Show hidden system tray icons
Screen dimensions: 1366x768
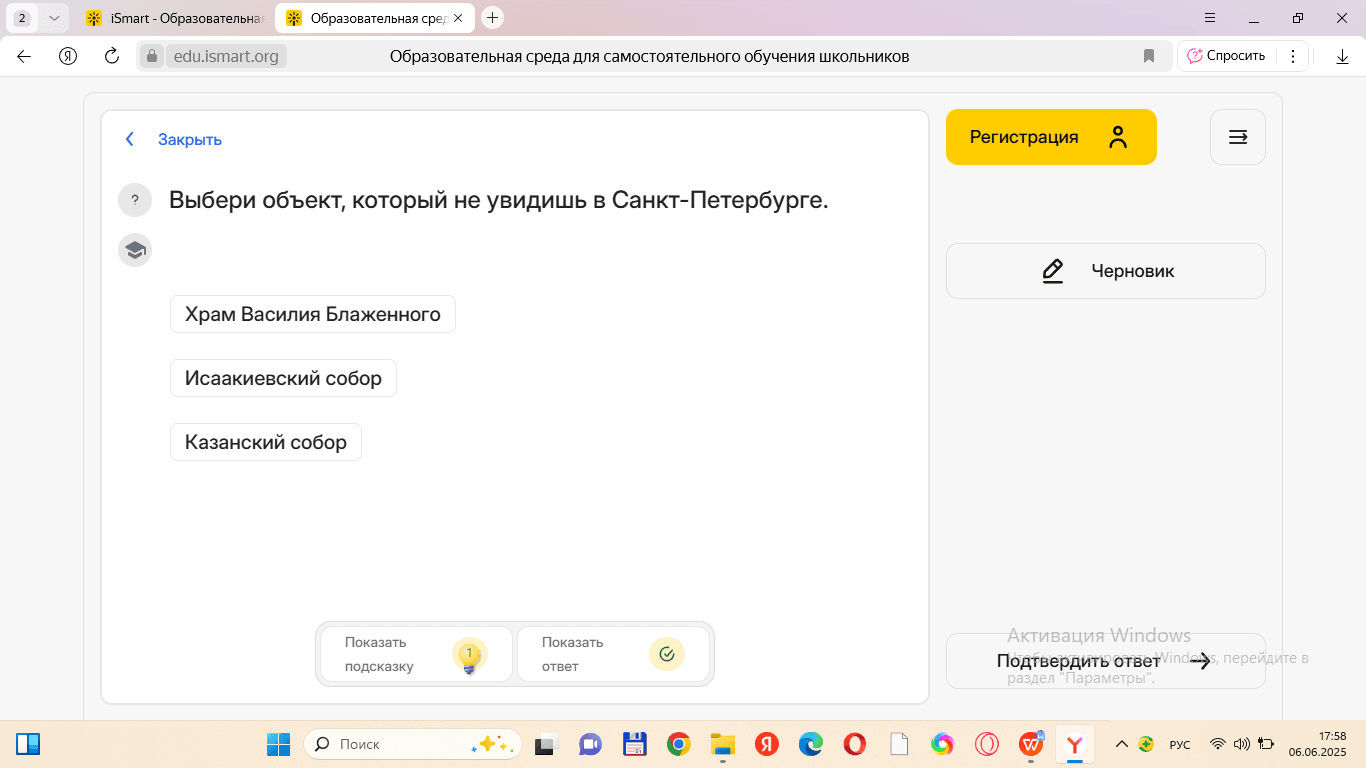coord(1121,744)
